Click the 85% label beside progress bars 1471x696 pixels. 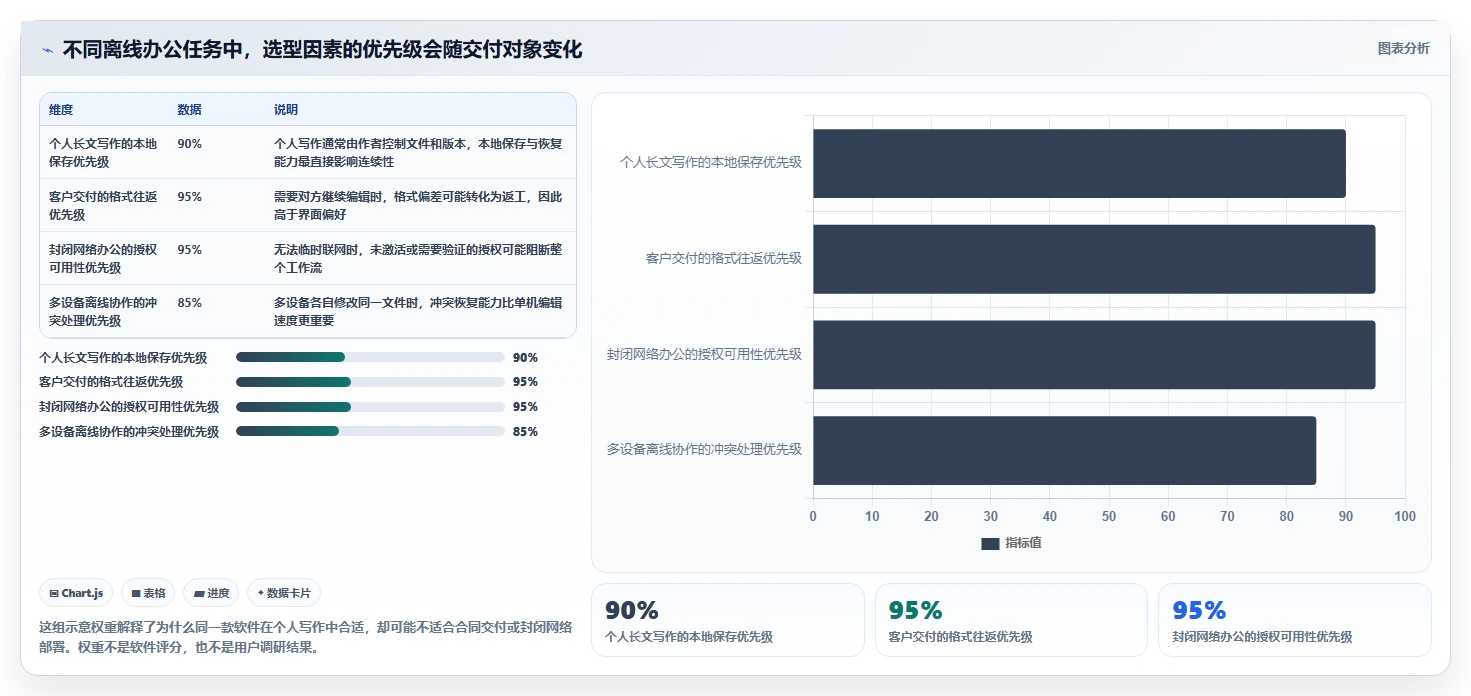coord(525,432)
